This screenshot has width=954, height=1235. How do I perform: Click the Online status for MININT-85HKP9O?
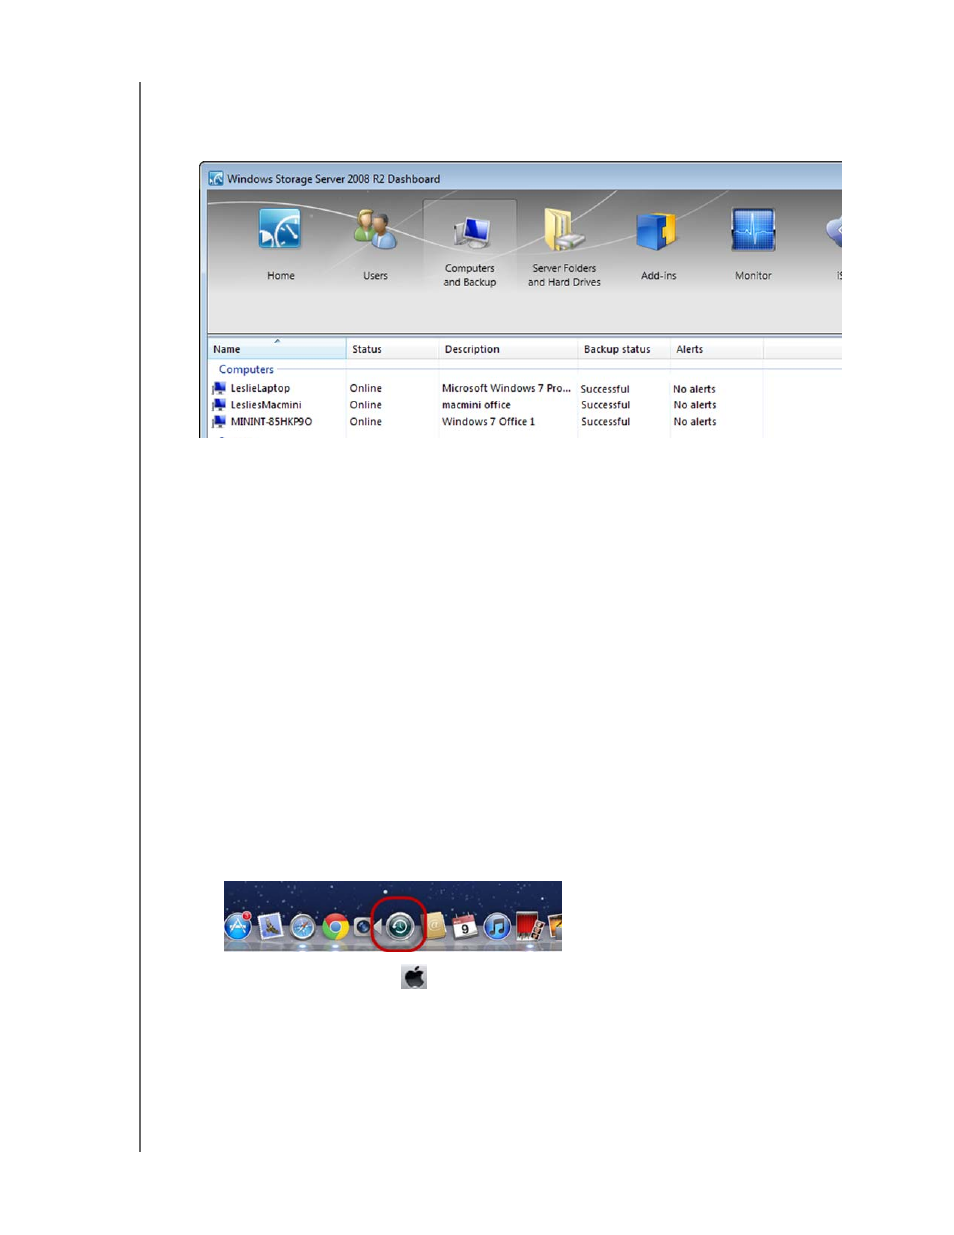click(366, 422)
